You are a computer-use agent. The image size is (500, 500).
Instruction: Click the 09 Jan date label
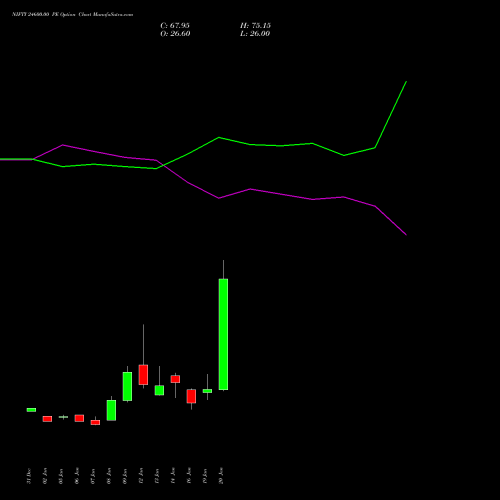coord(125,476)
